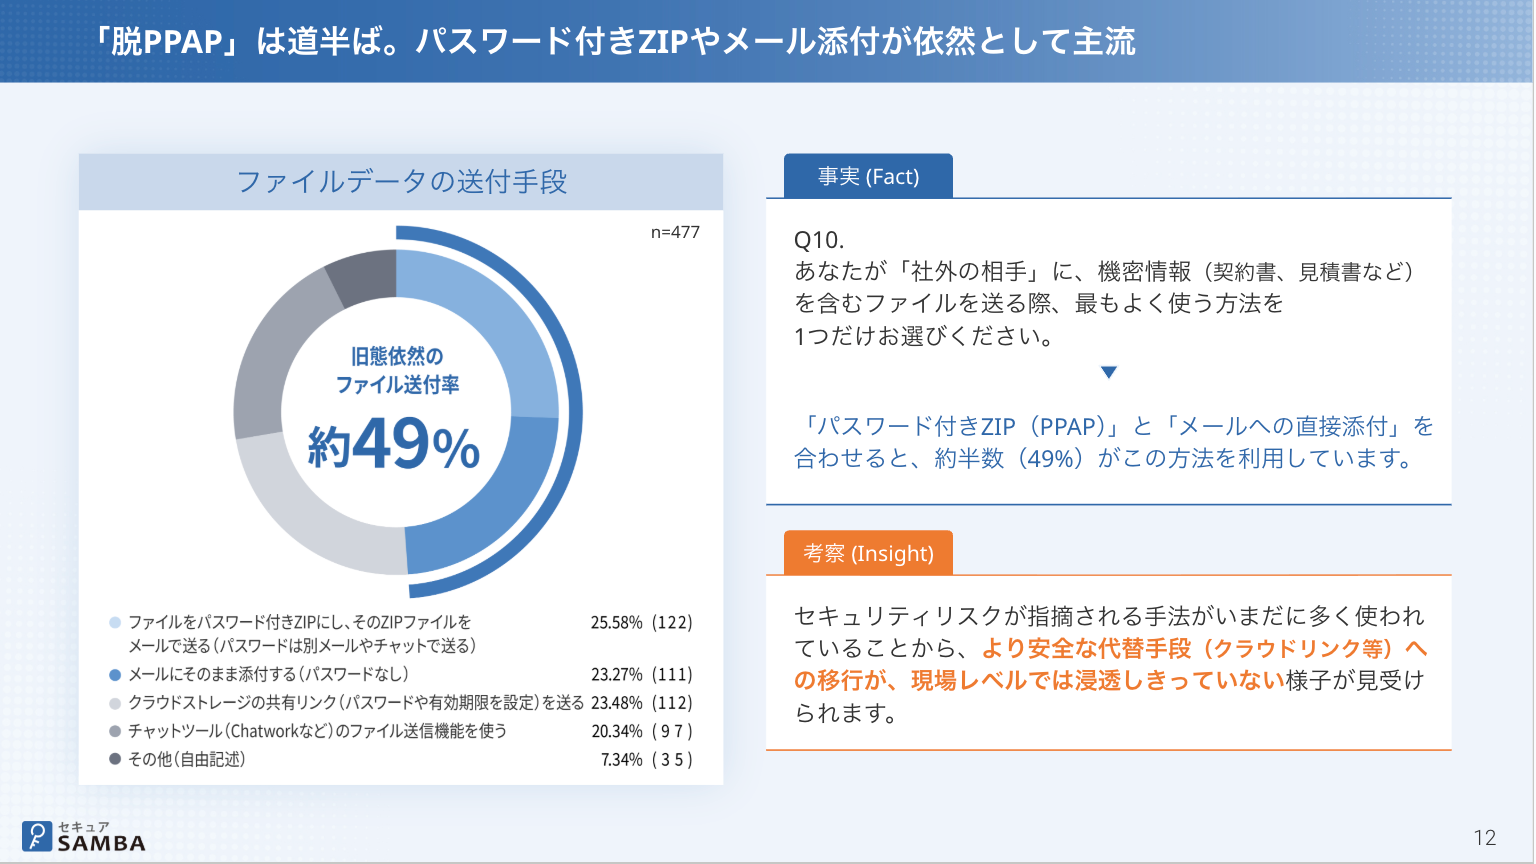Select the 事実 (Fact) tab
The image size is (1536, 864).
coord(868,177)
